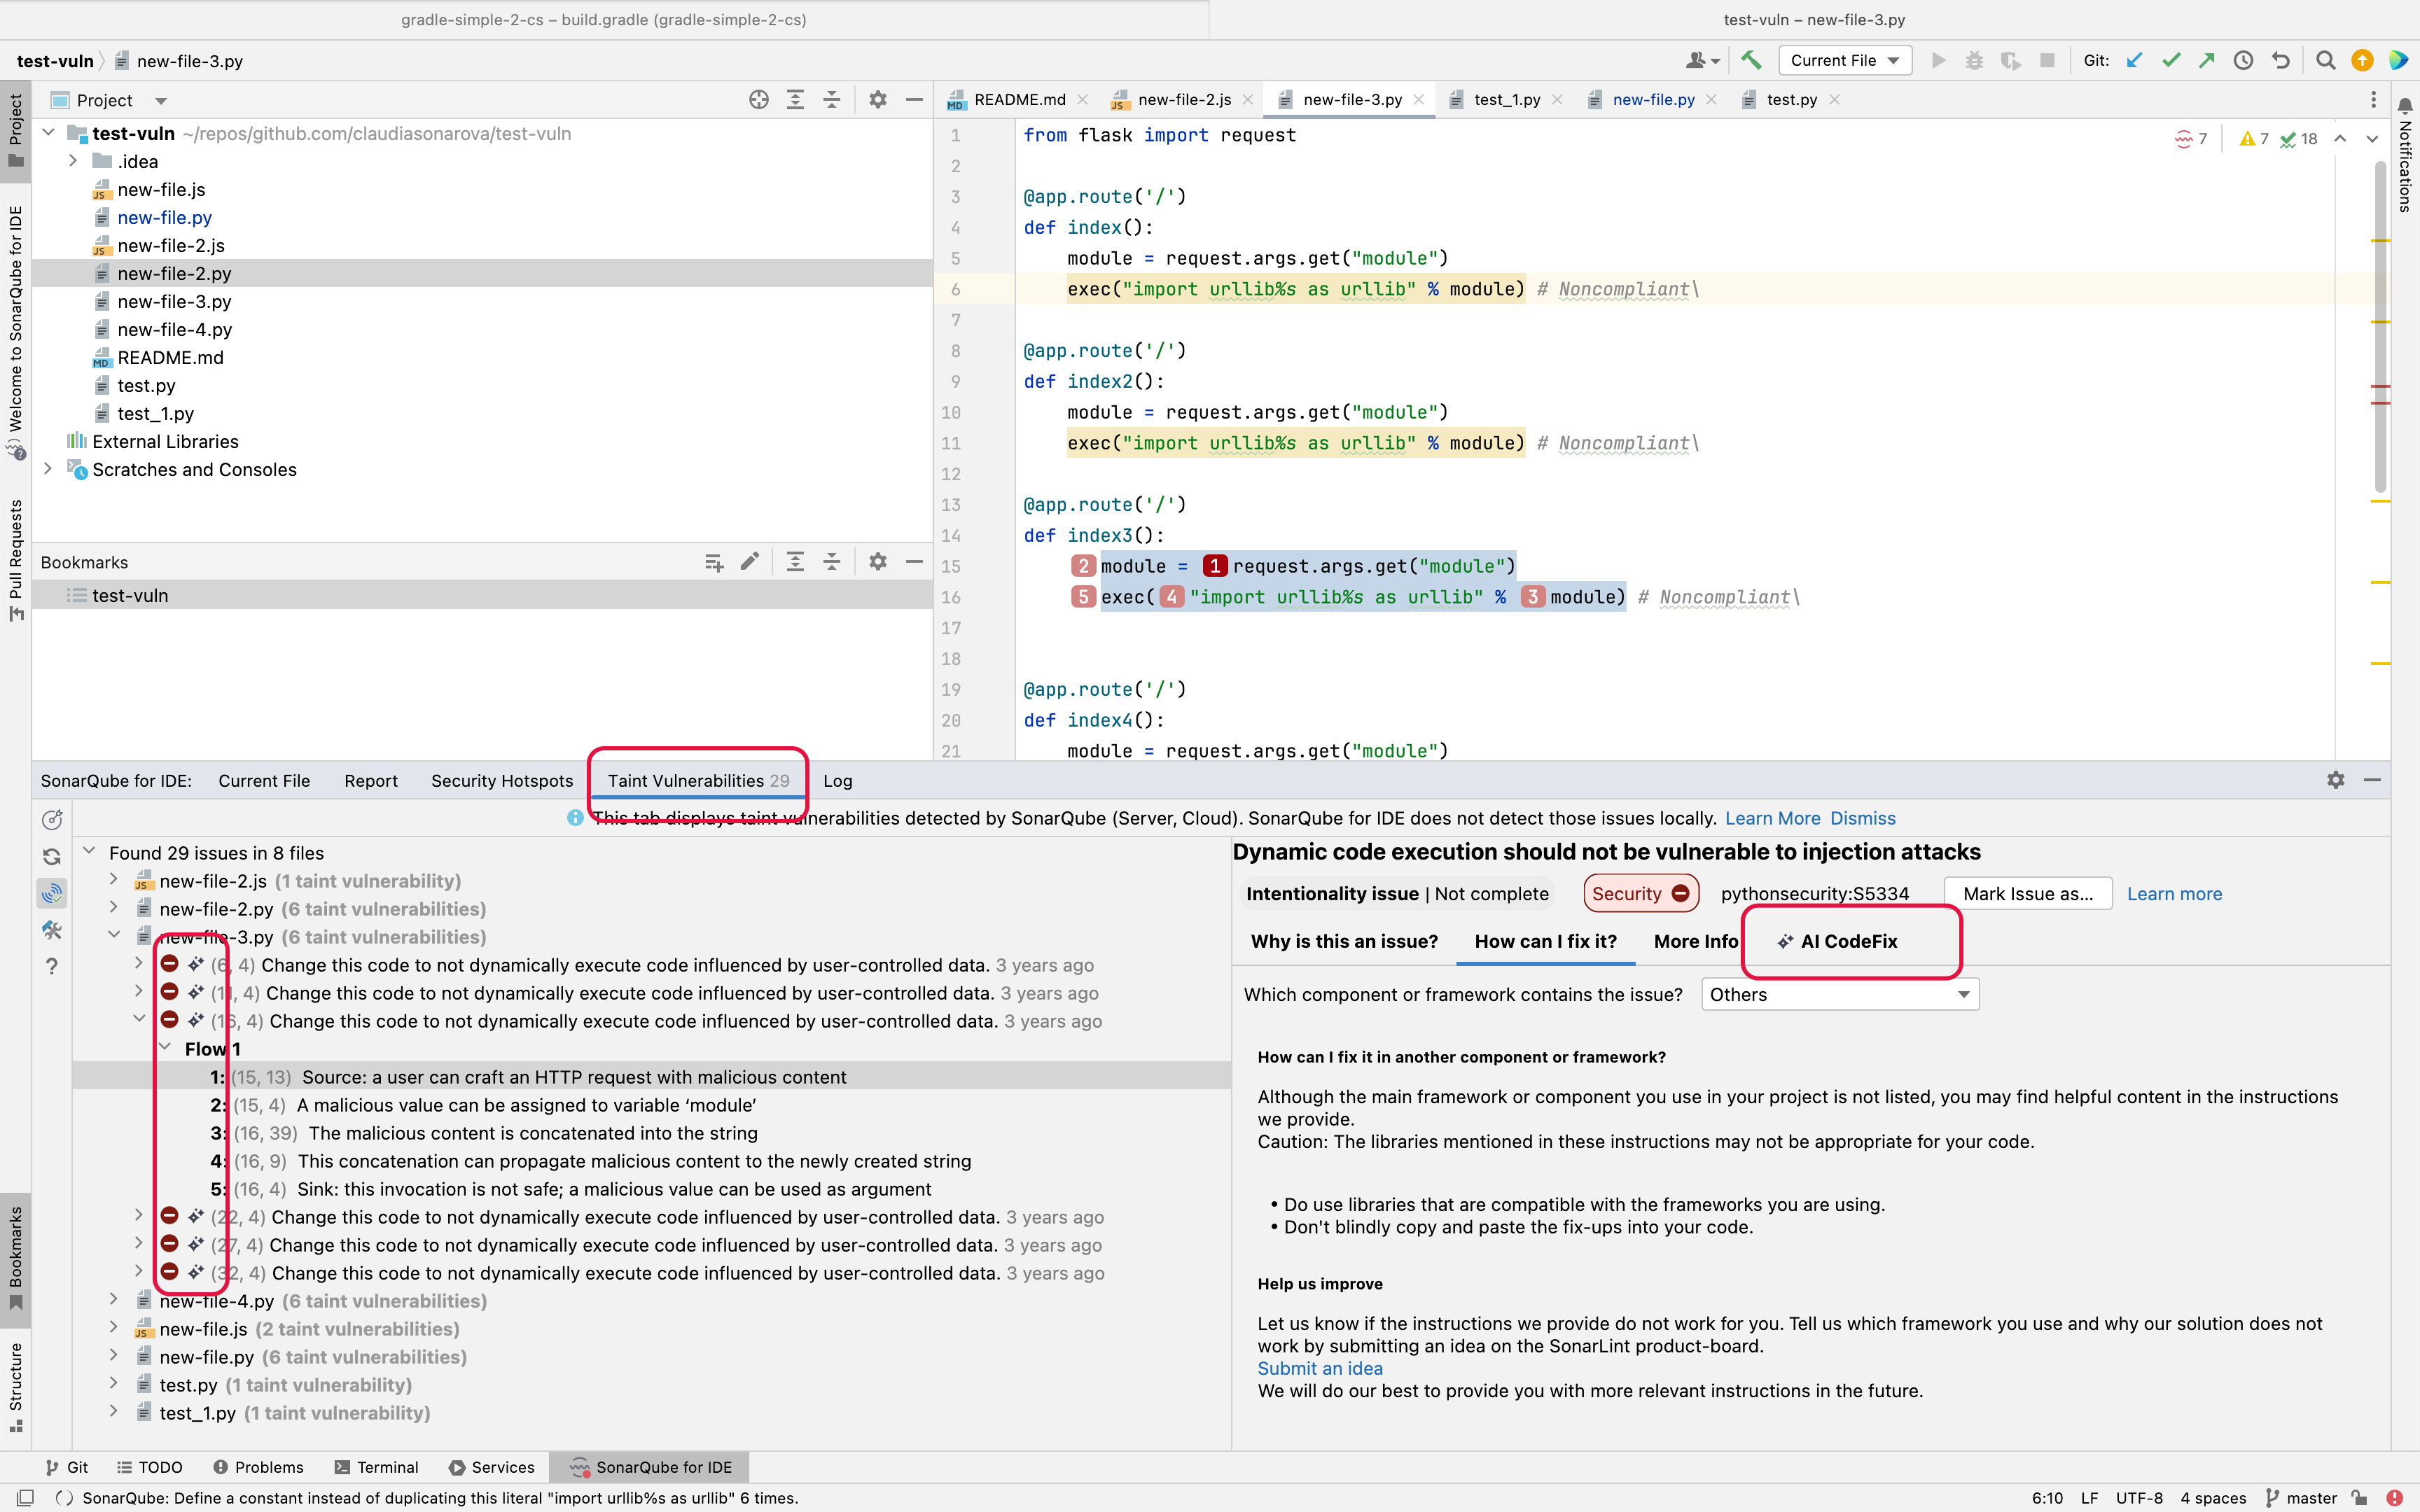
Task: Click the Git push arrow icon
Action: [x=2207, y=60]
